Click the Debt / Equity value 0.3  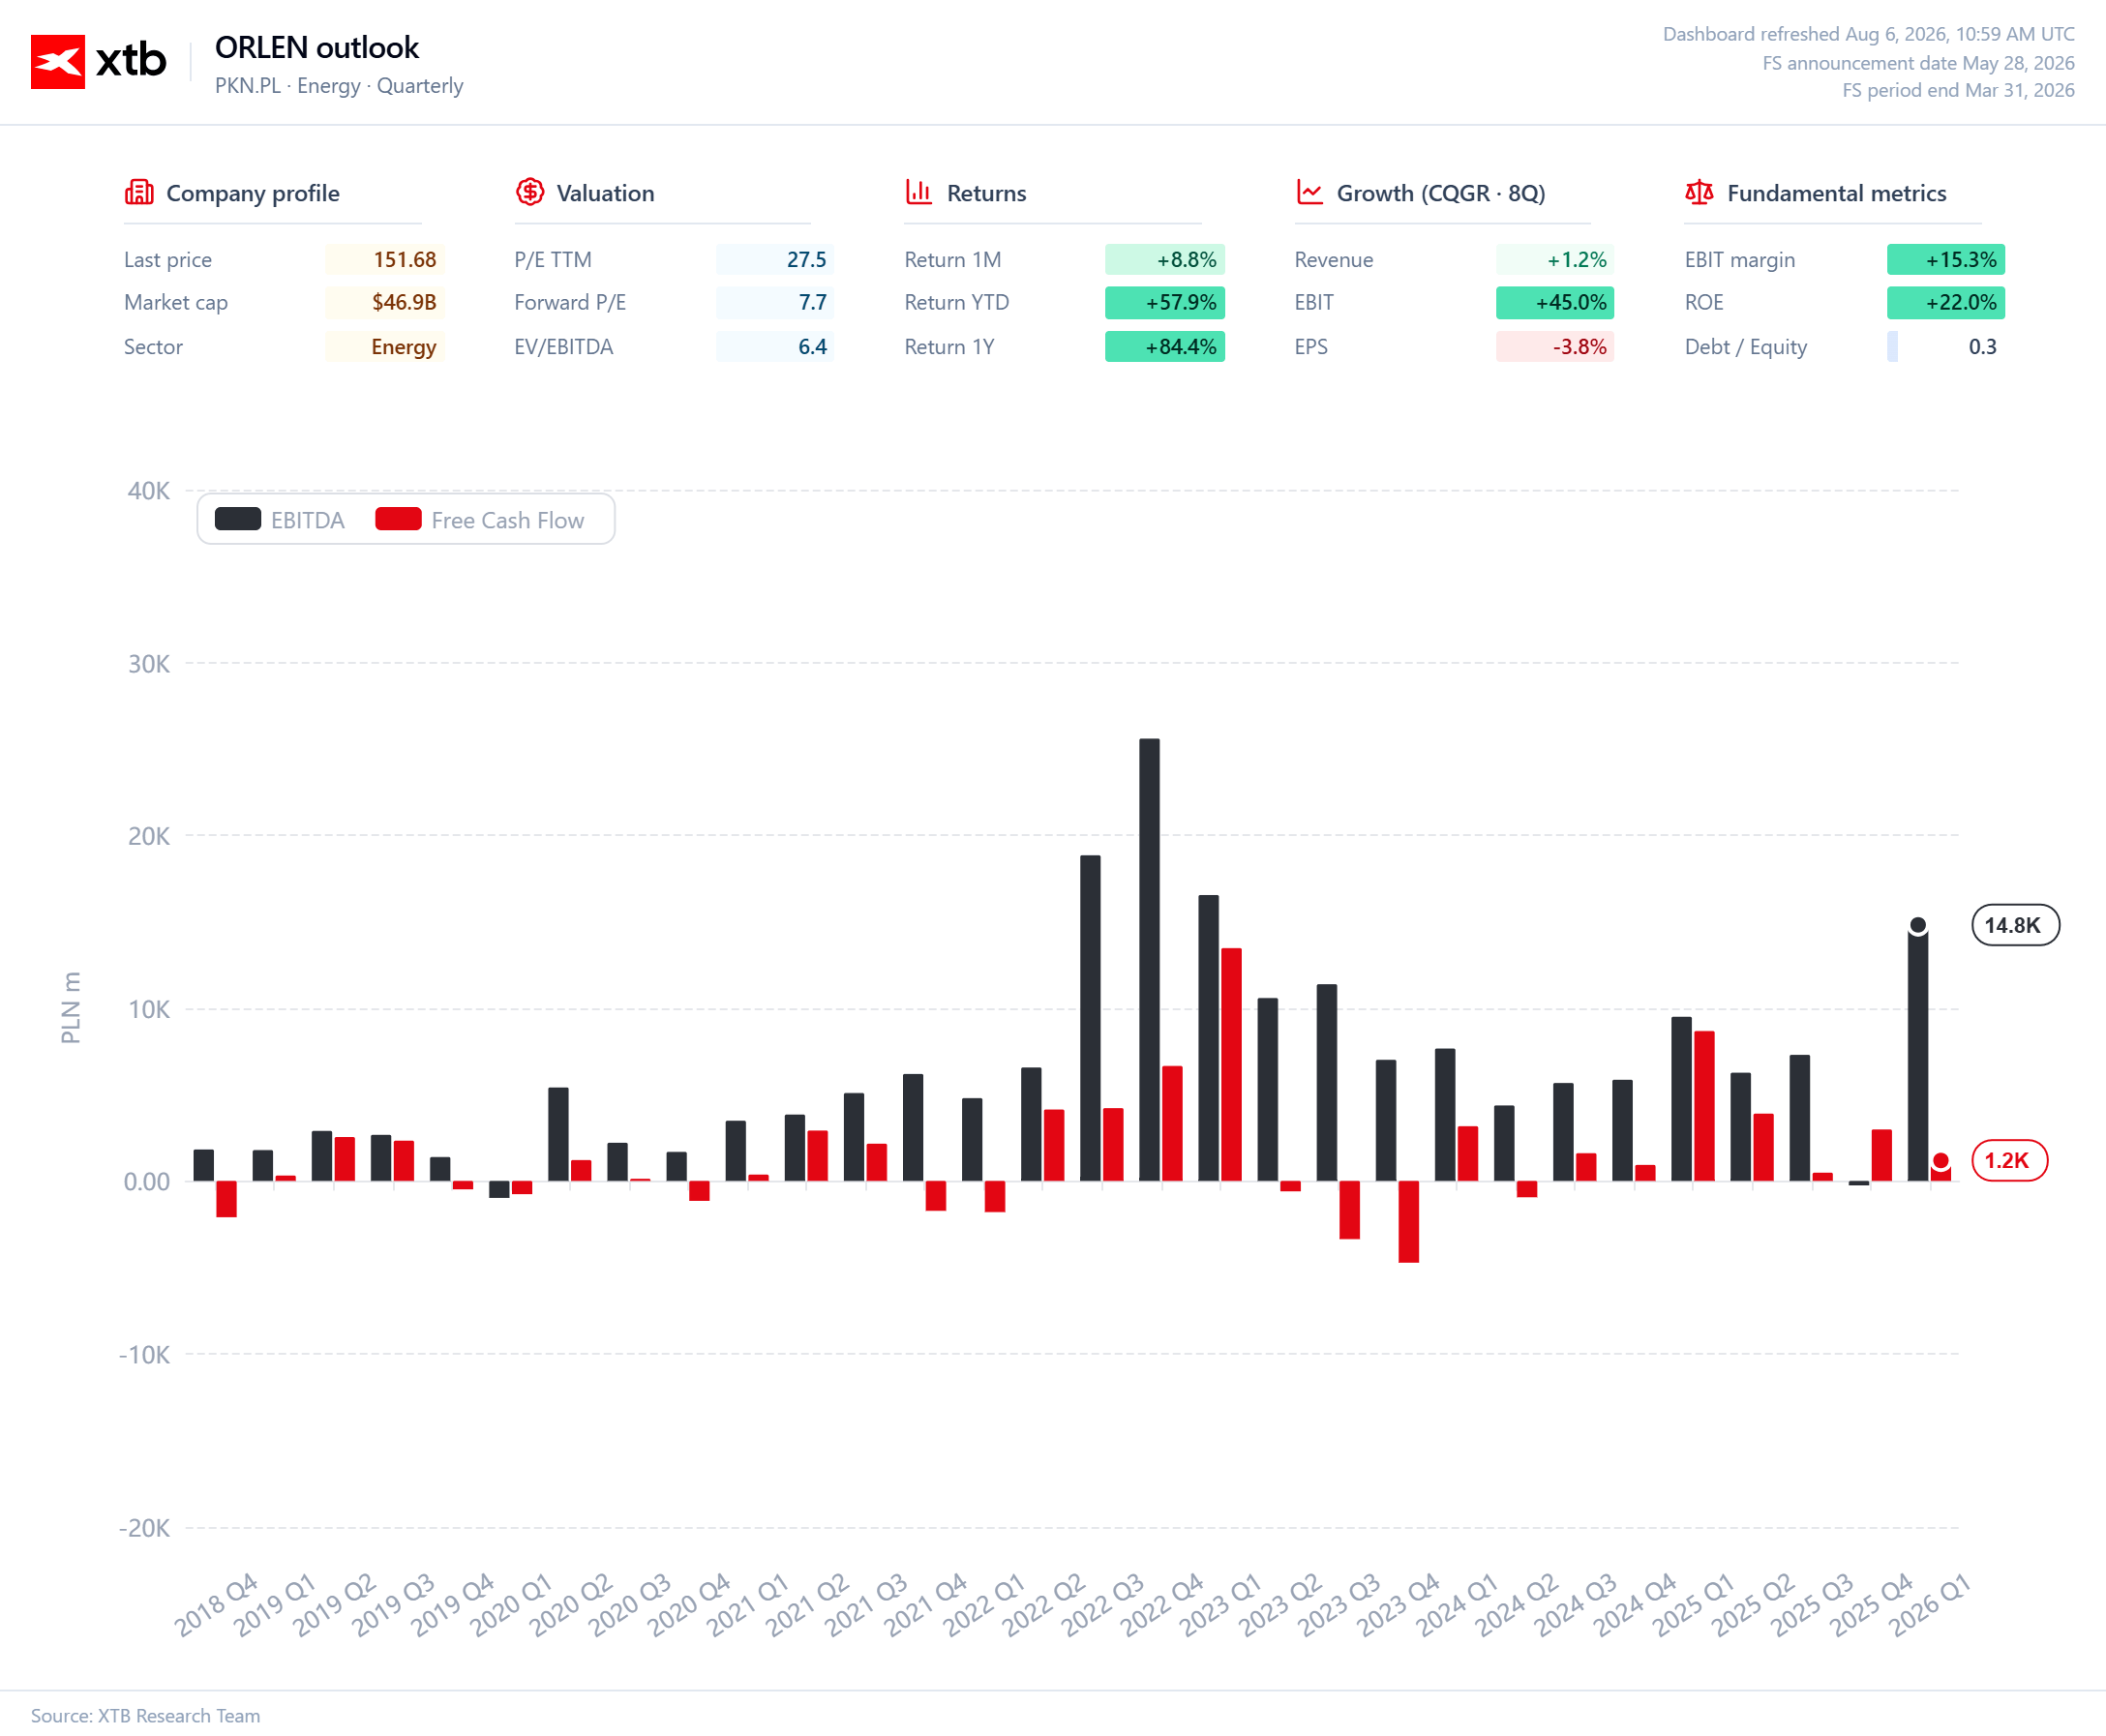pos(1982,346)
